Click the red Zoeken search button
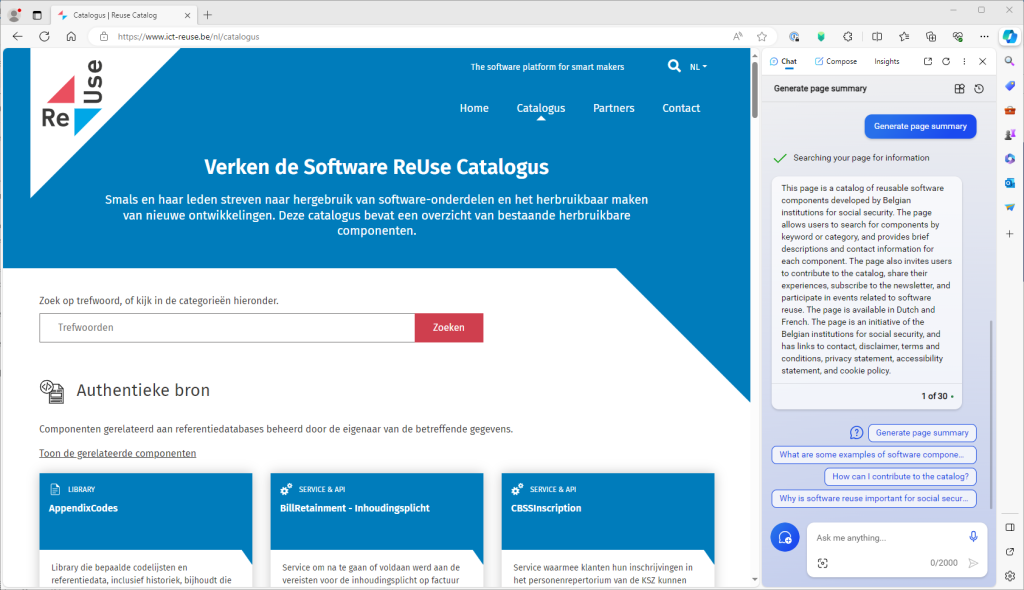Screen dimensions: 1024x590 (x=449, y=327)
